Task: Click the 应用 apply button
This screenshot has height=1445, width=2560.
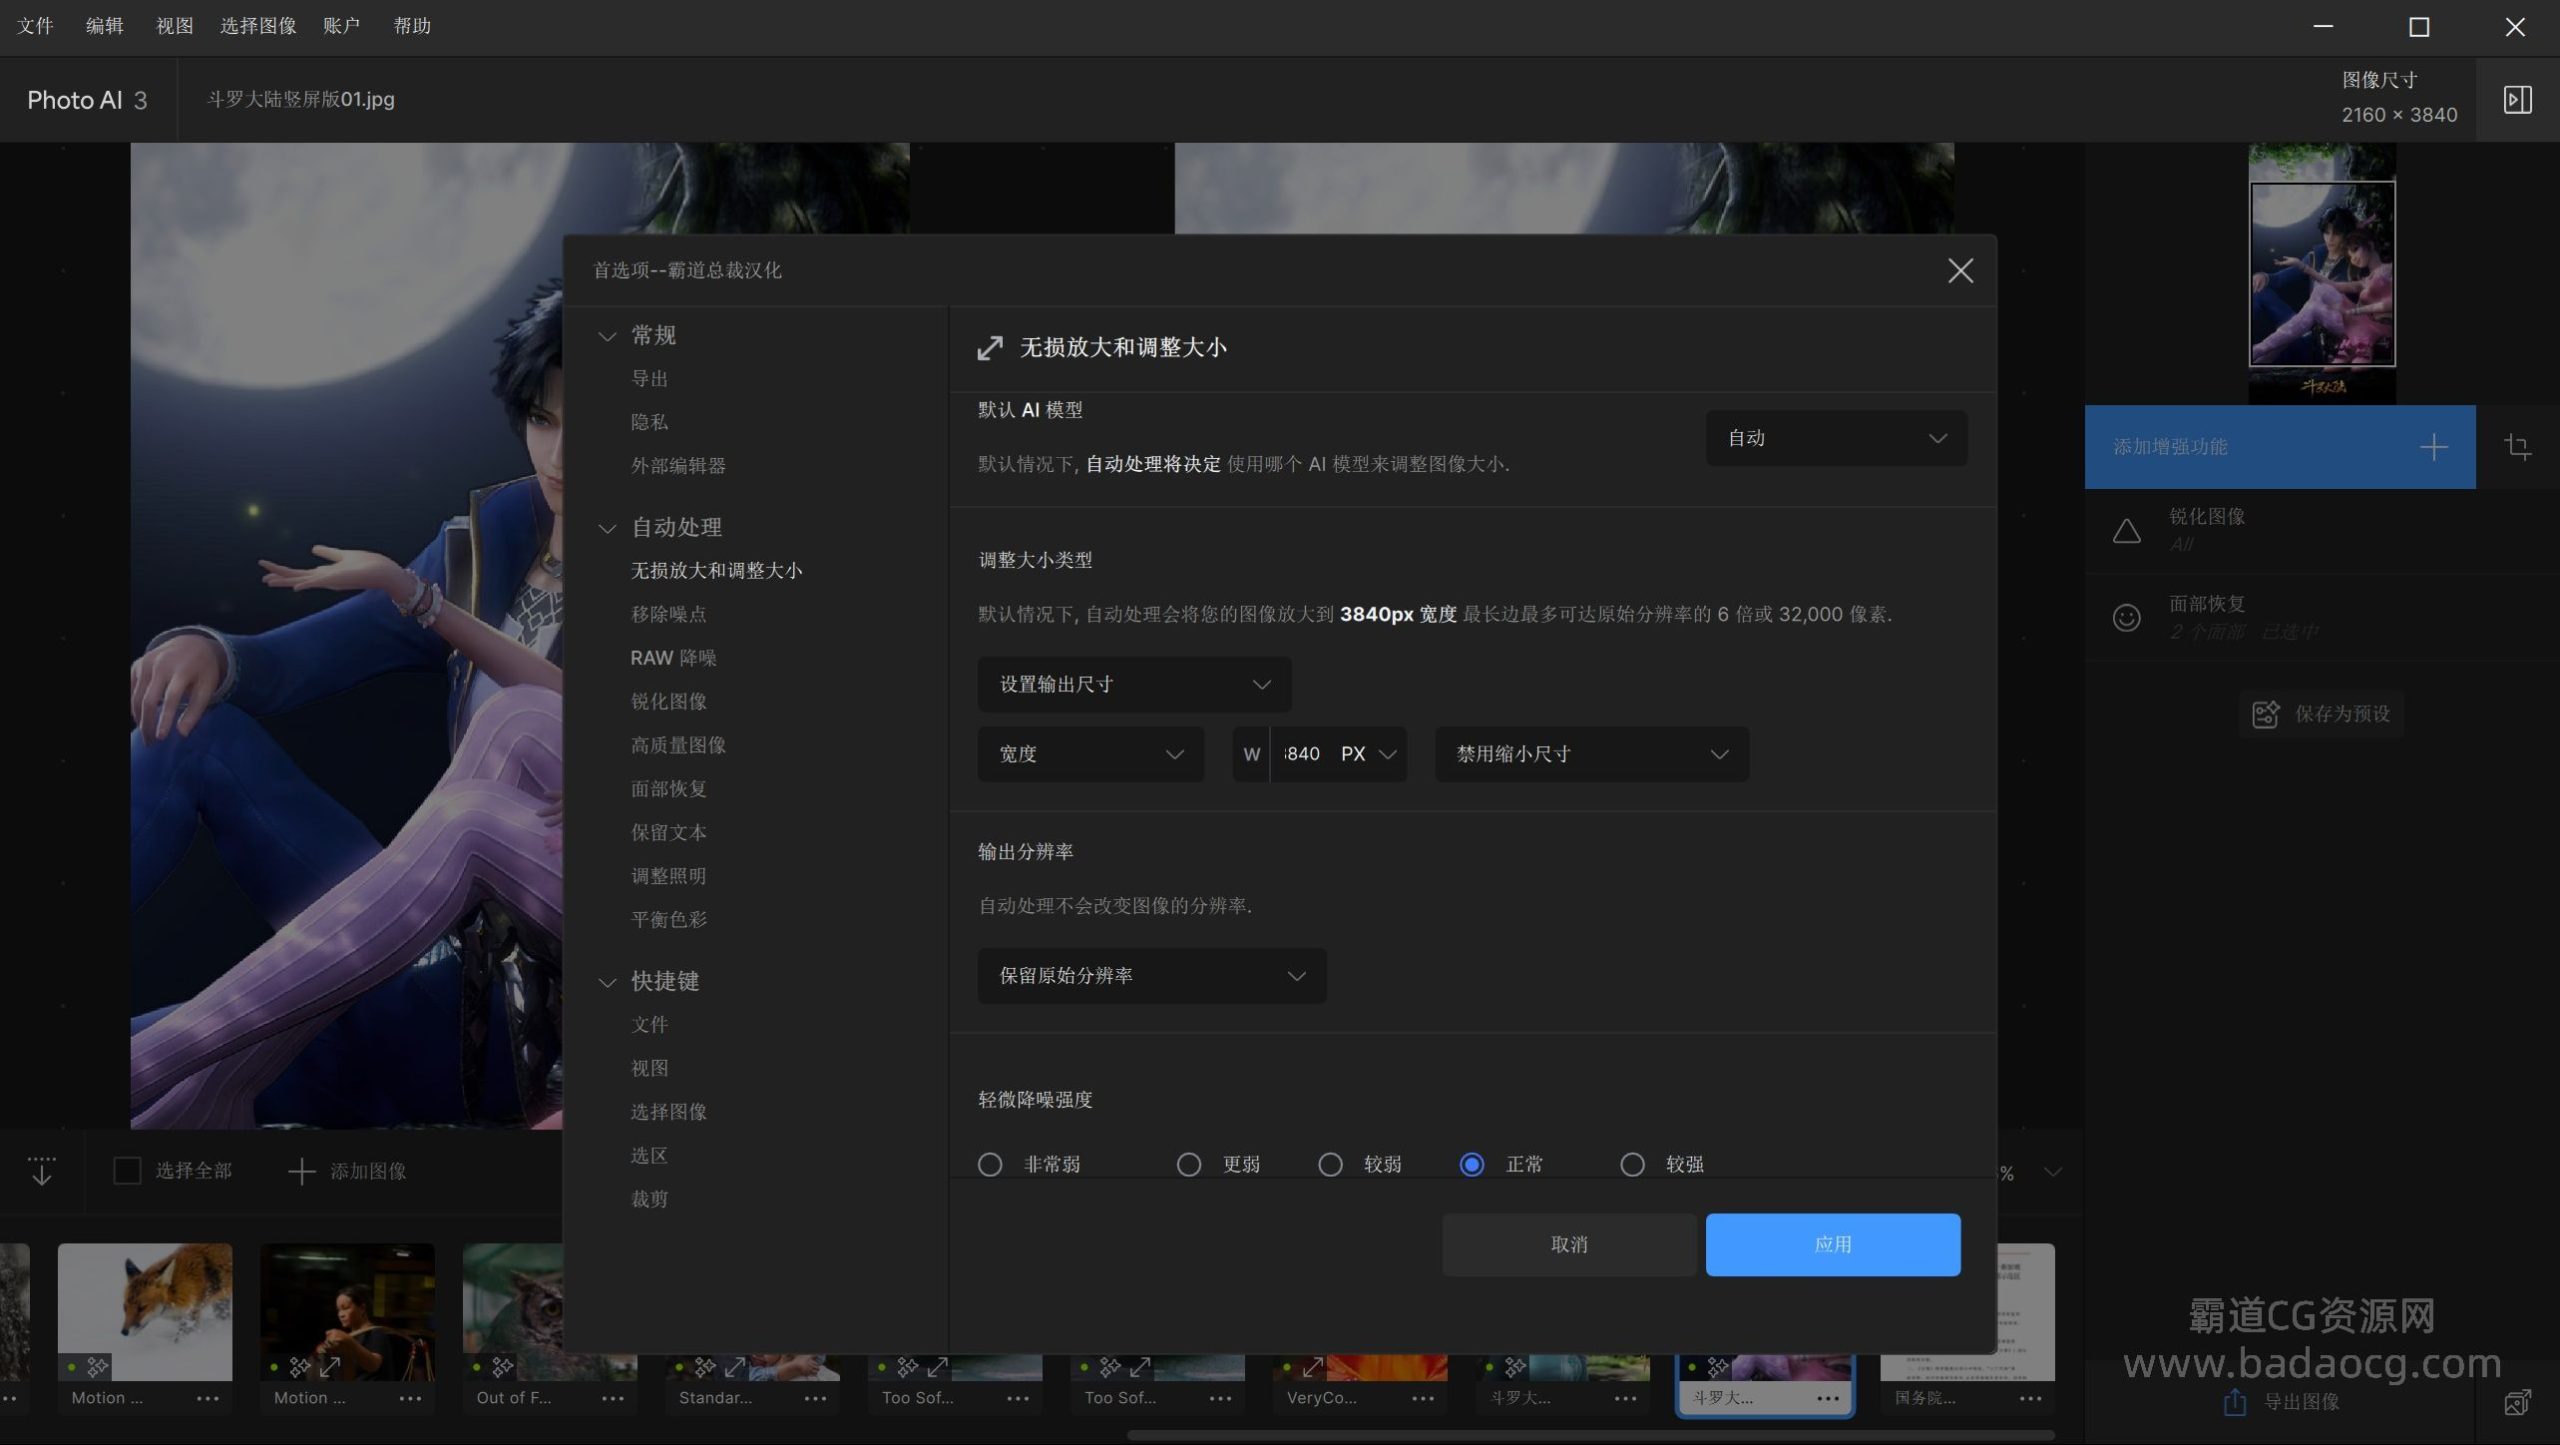Action: click(x=1833, y=1245)
